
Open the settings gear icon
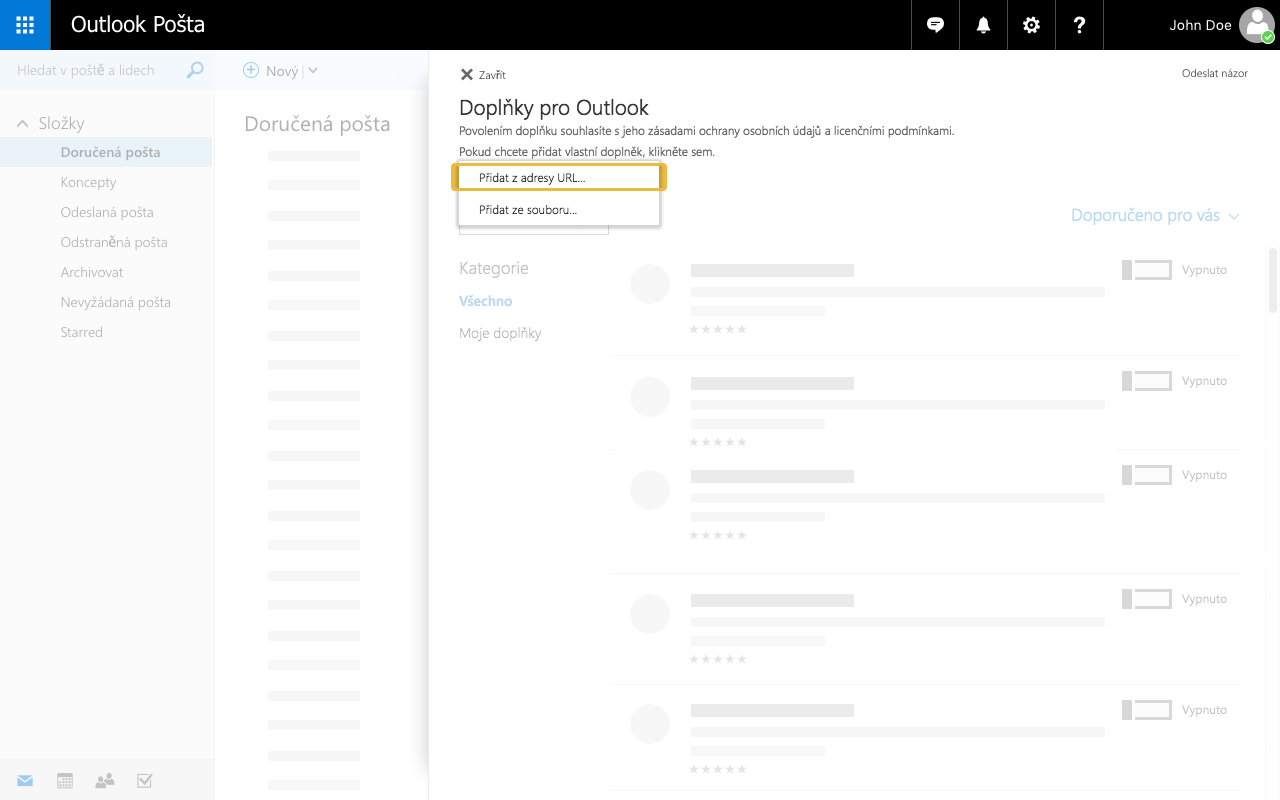pos(1031,25)
